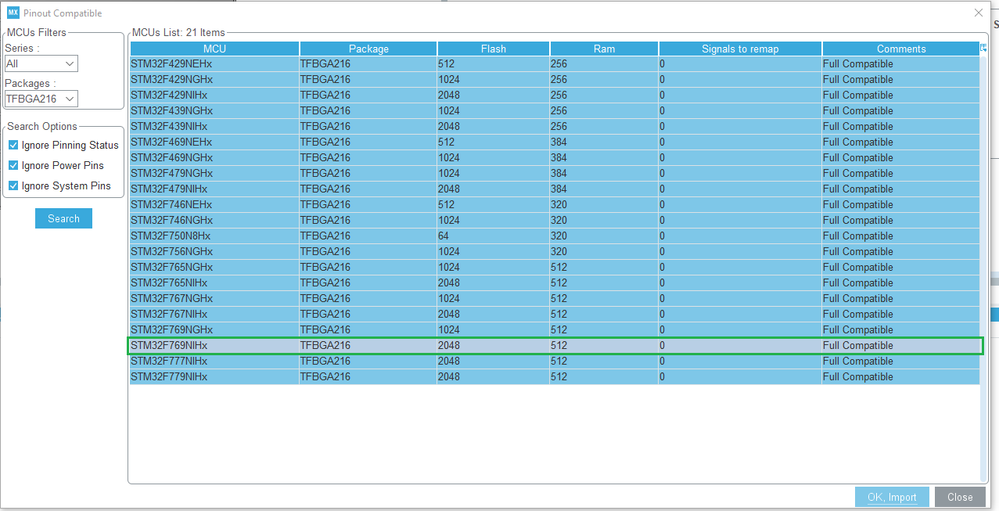Select the STM32F479NIHx row
Image resolution: width=999 pixels, height=511 pixels.
point(555,189)
